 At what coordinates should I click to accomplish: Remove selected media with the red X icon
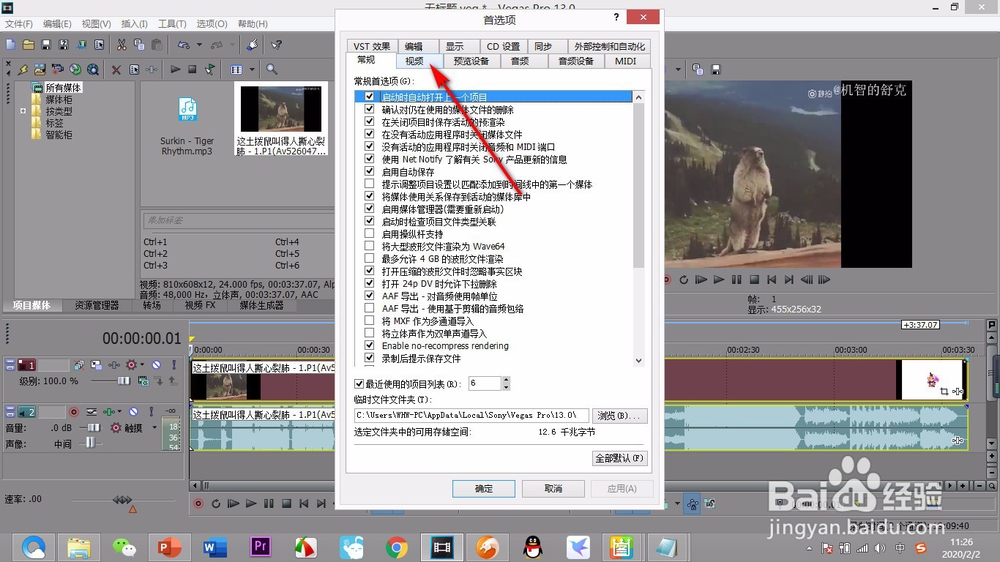[x=116, y=70]
